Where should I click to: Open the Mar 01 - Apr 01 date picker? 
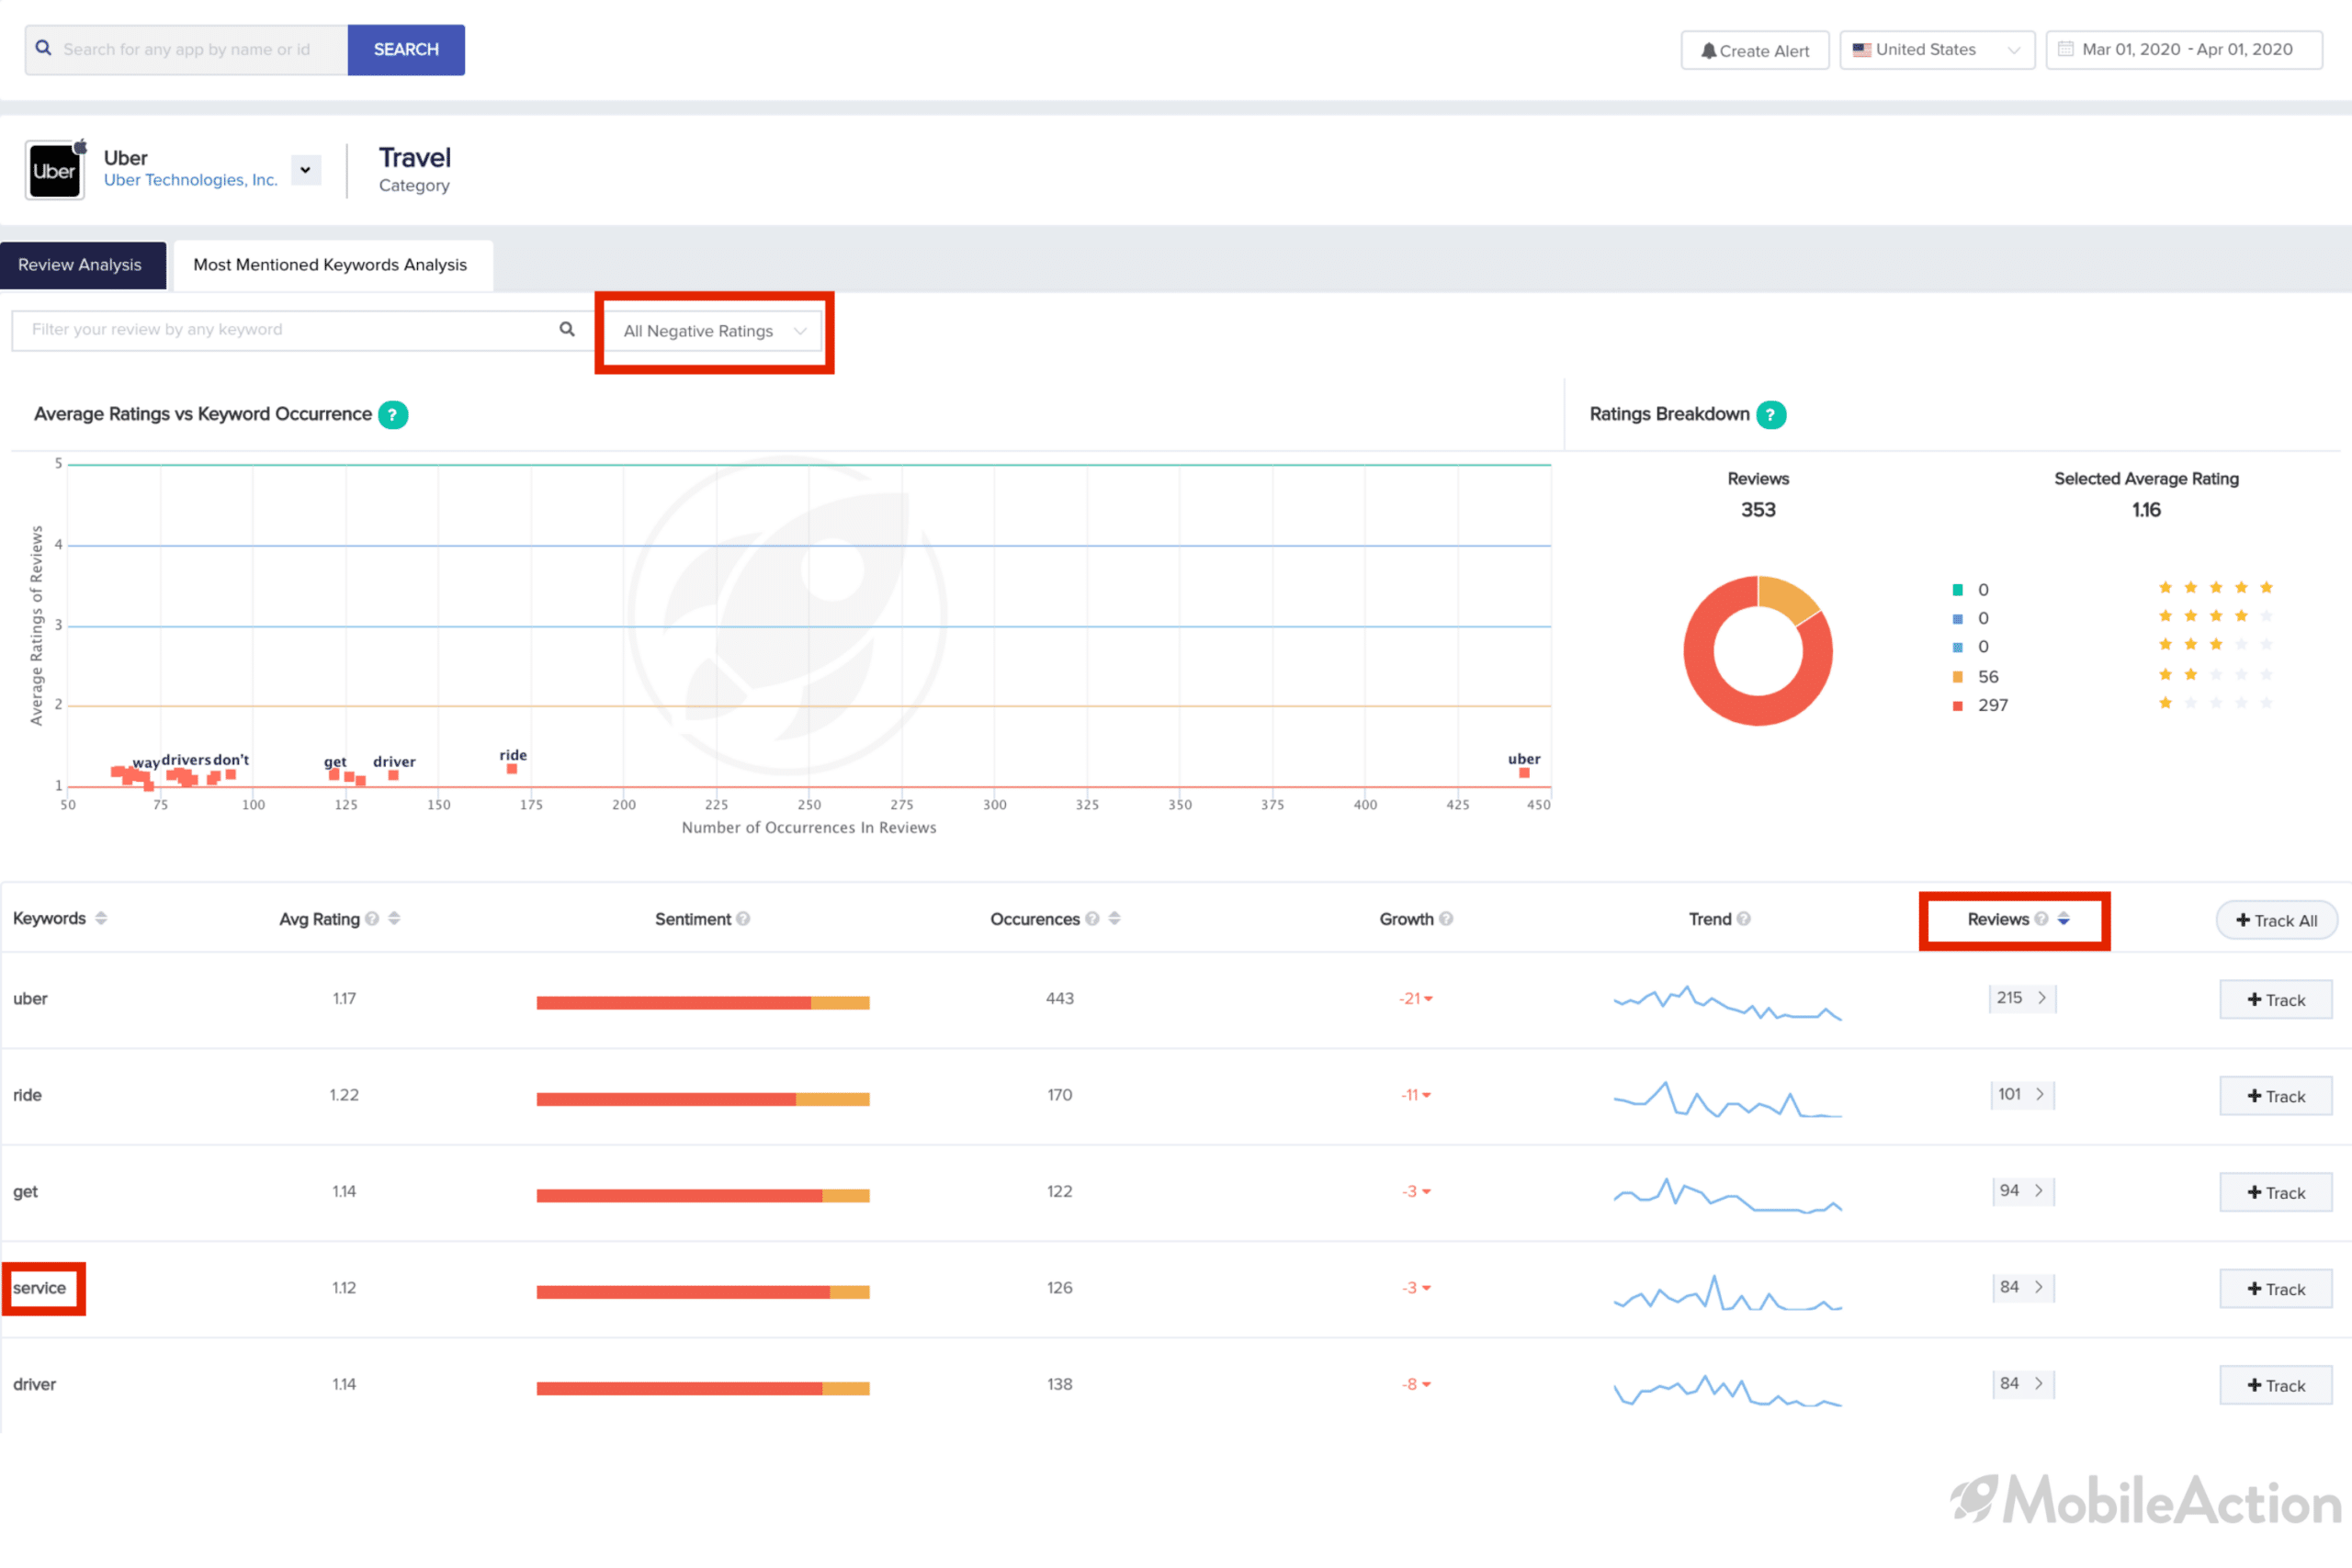2184,49
